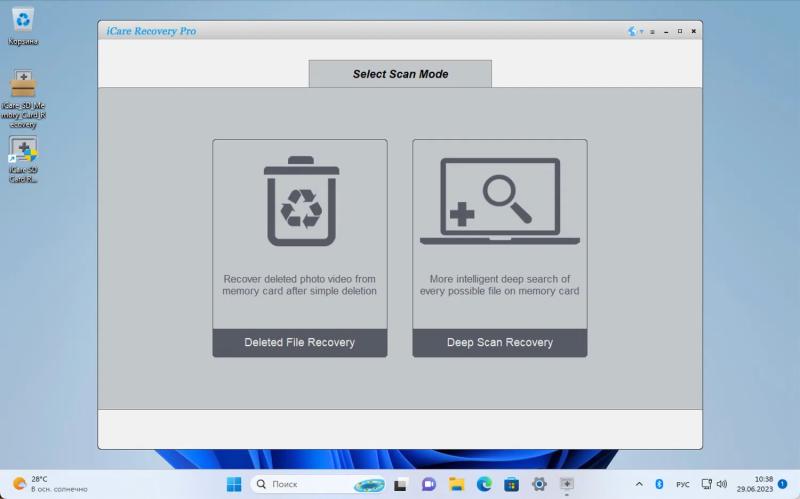This screenshot has width=800, height=499.
Task: Choose the laptop magnifier deep scan icon
Action: coord(499,201)
